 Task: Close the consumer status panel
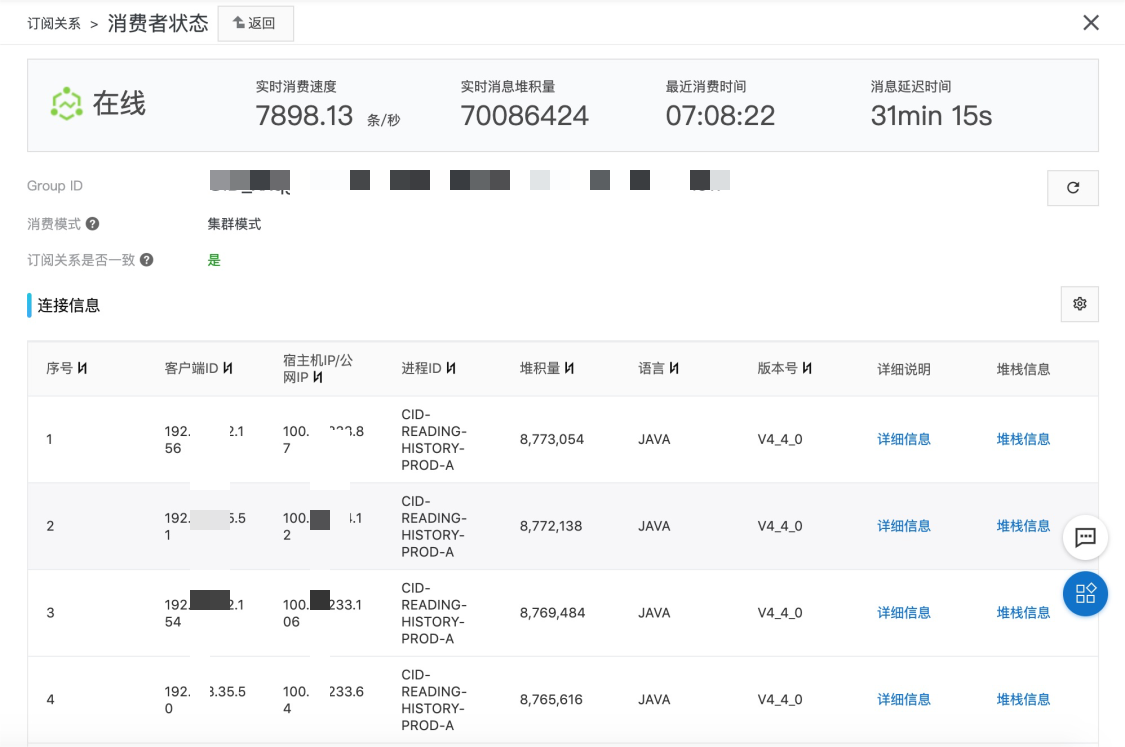tap(1091, 23)
